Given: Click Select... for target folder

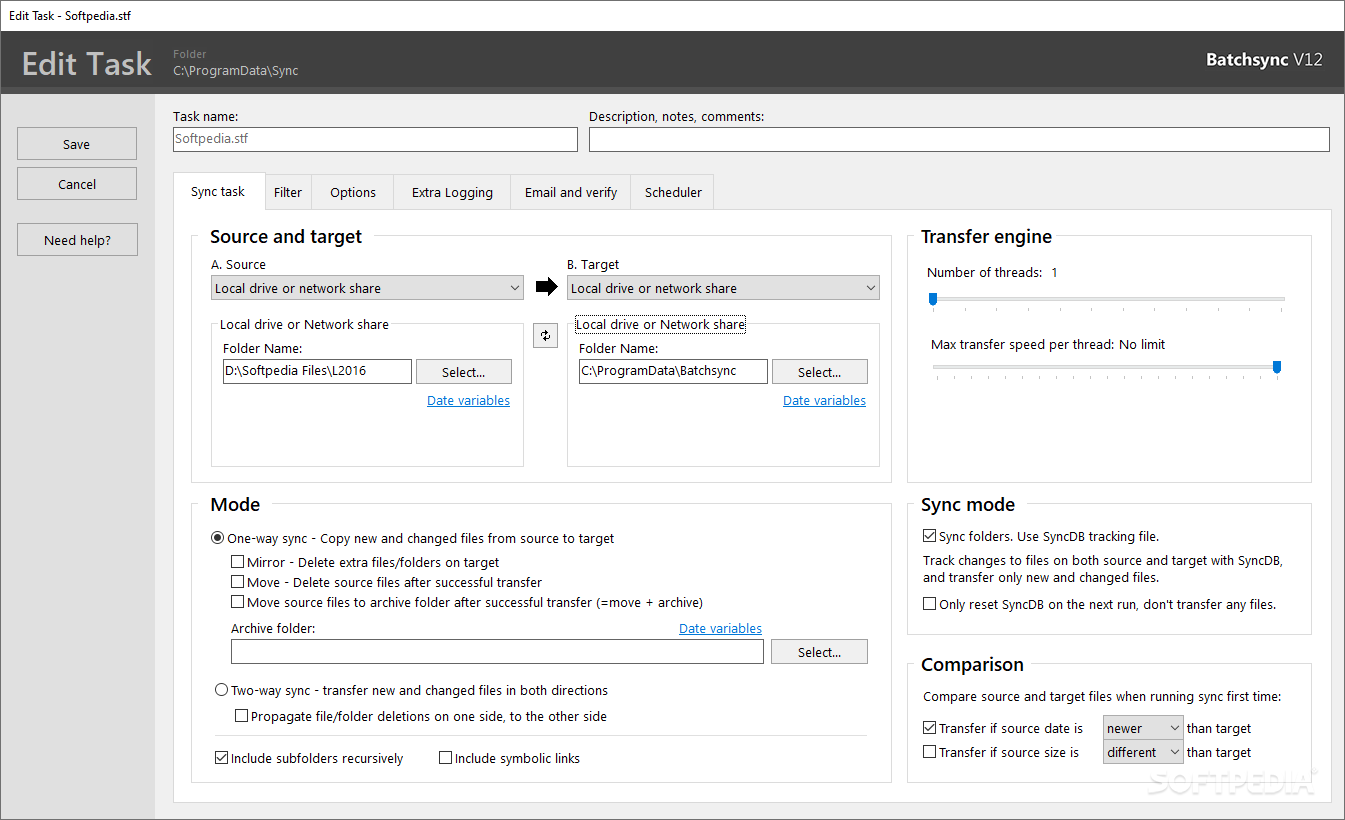Looking at the screenshot, I should pyautogui.click(x=820, y=372).
